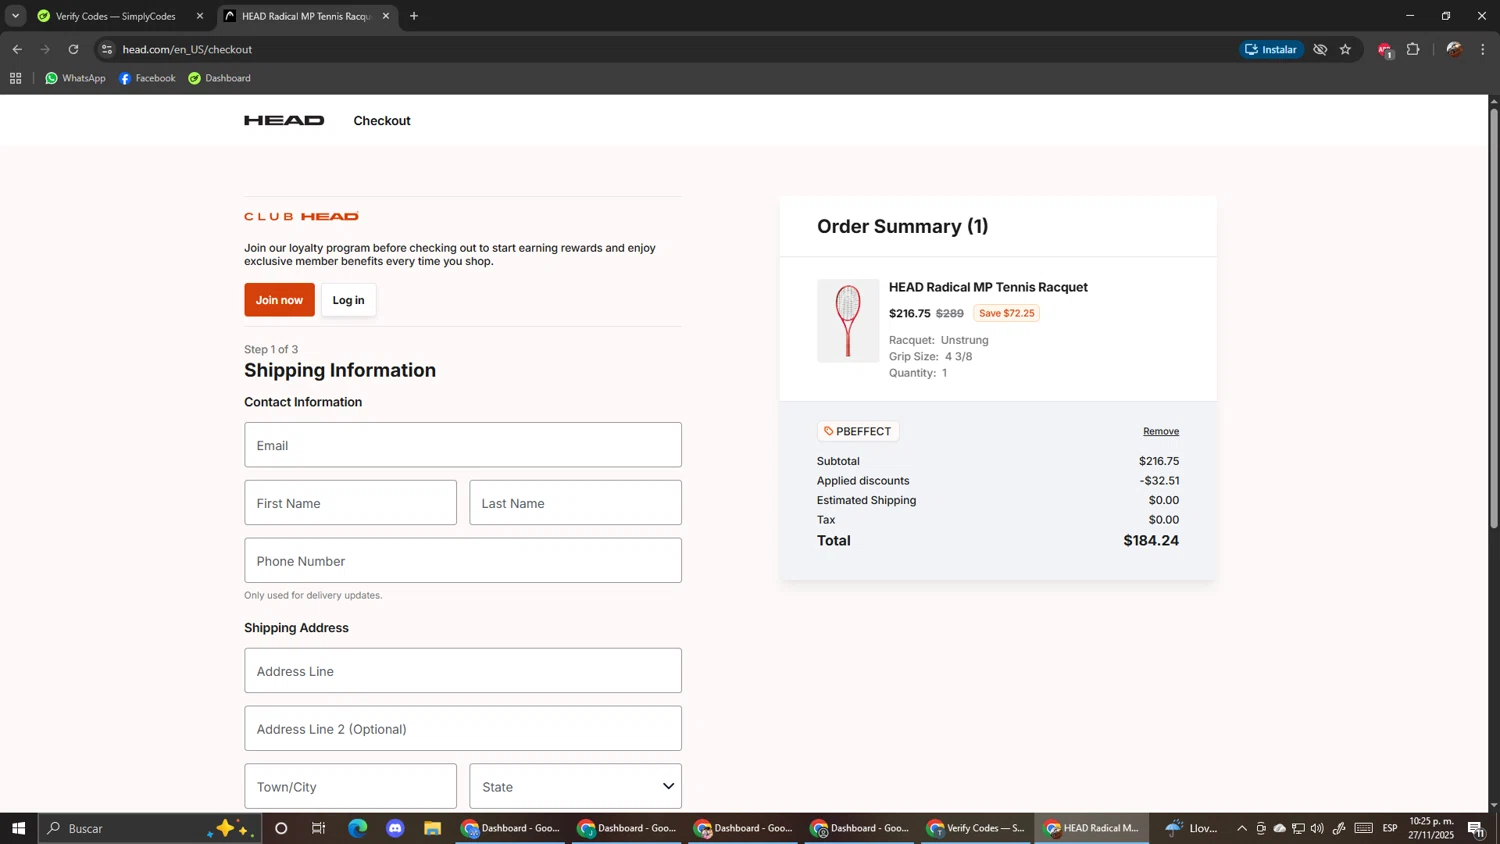Expand the State dropdown

576,787
